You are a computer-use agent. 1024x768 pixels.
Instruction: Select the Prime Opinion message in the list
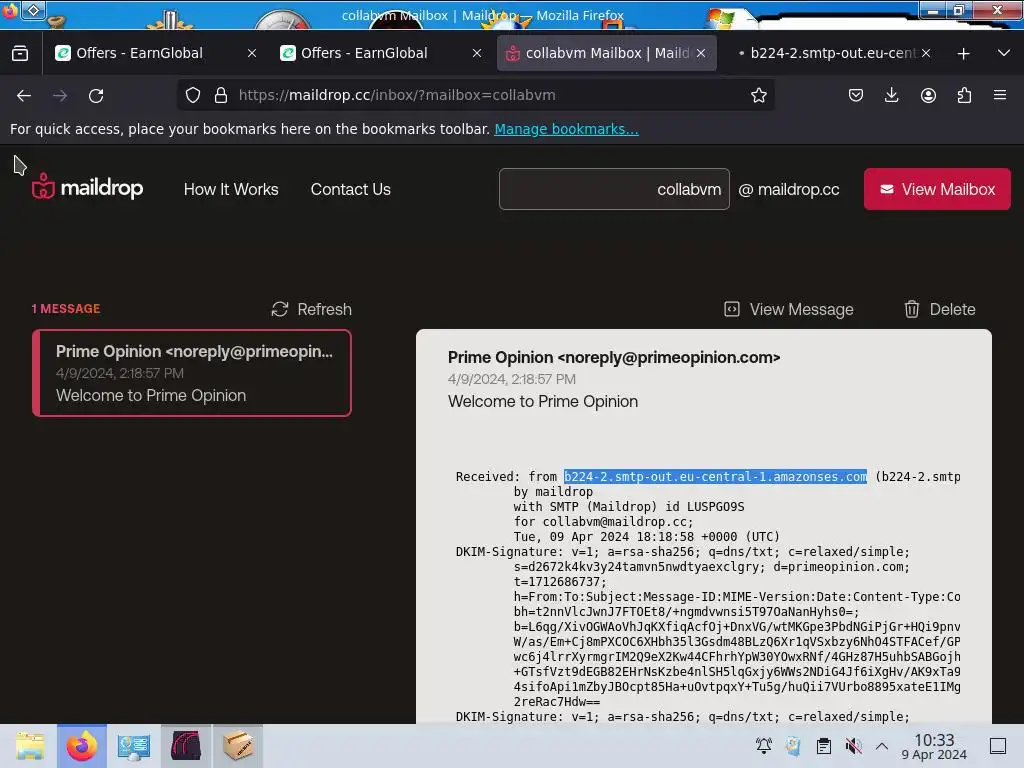pyautogui.click(x=192, y=373)
